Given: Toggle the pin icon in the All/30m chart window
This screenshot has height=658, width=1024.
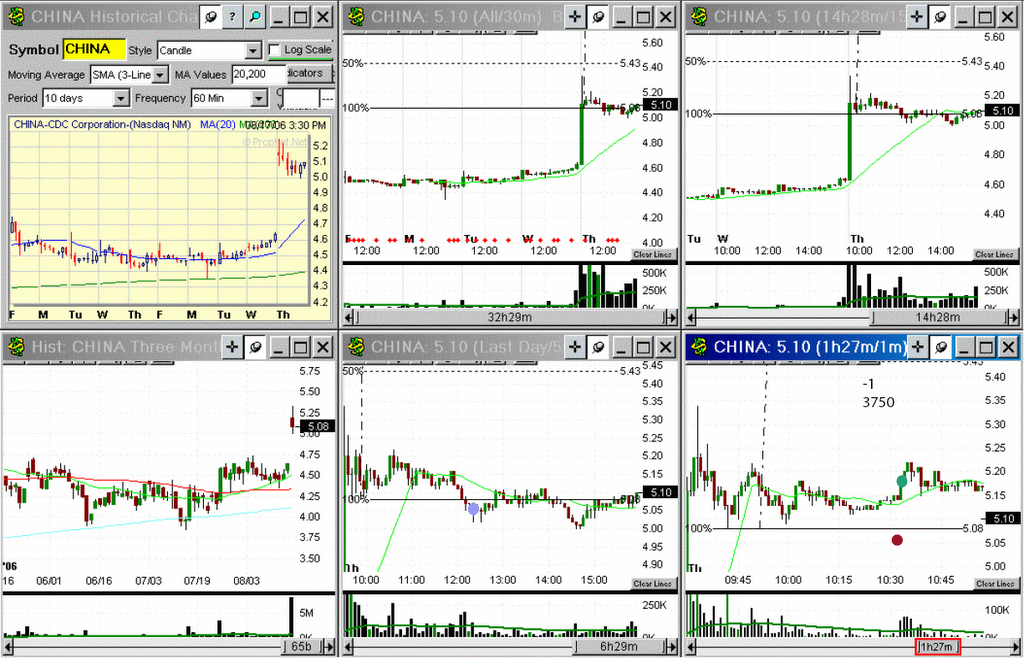Looking at the screenshot, I should (x=597, y=17).
